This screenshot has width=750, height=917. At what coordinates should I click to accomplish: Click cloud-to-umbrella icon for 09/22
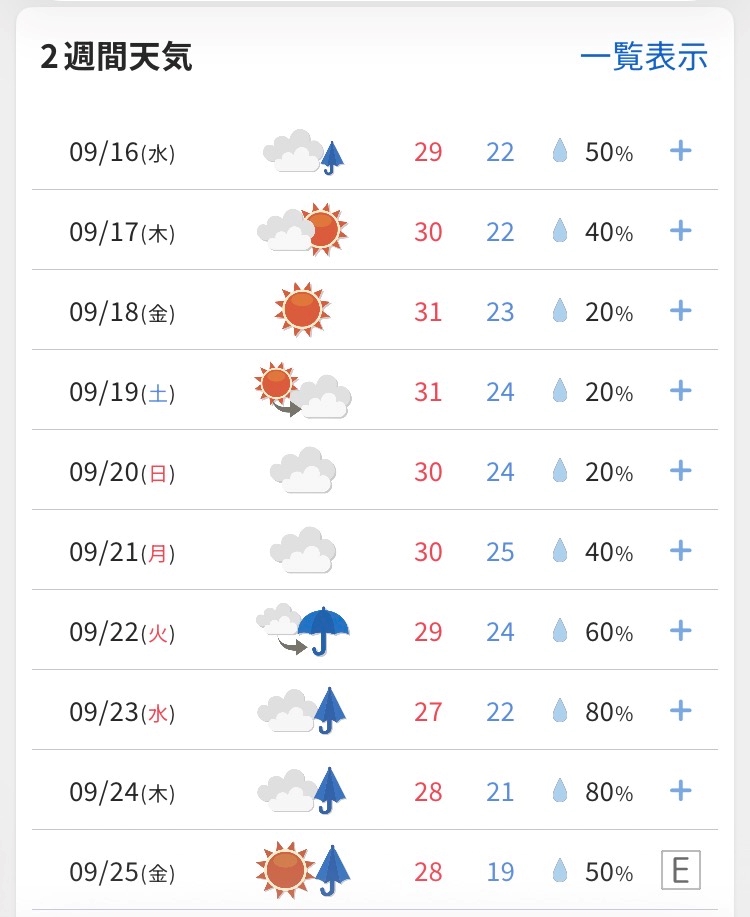pyautogui.click(x=302, y=629)
